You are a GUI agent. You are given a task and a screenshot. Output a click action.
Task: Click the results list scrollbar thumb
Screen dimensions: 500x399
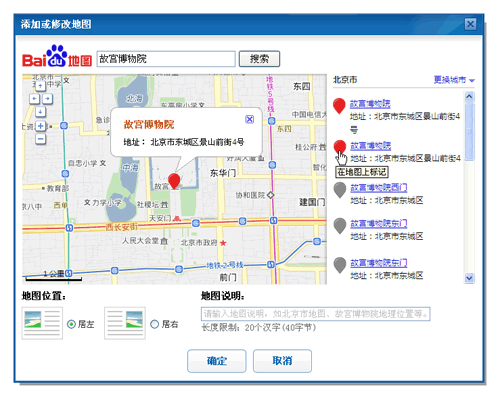[x=469, y=132]
